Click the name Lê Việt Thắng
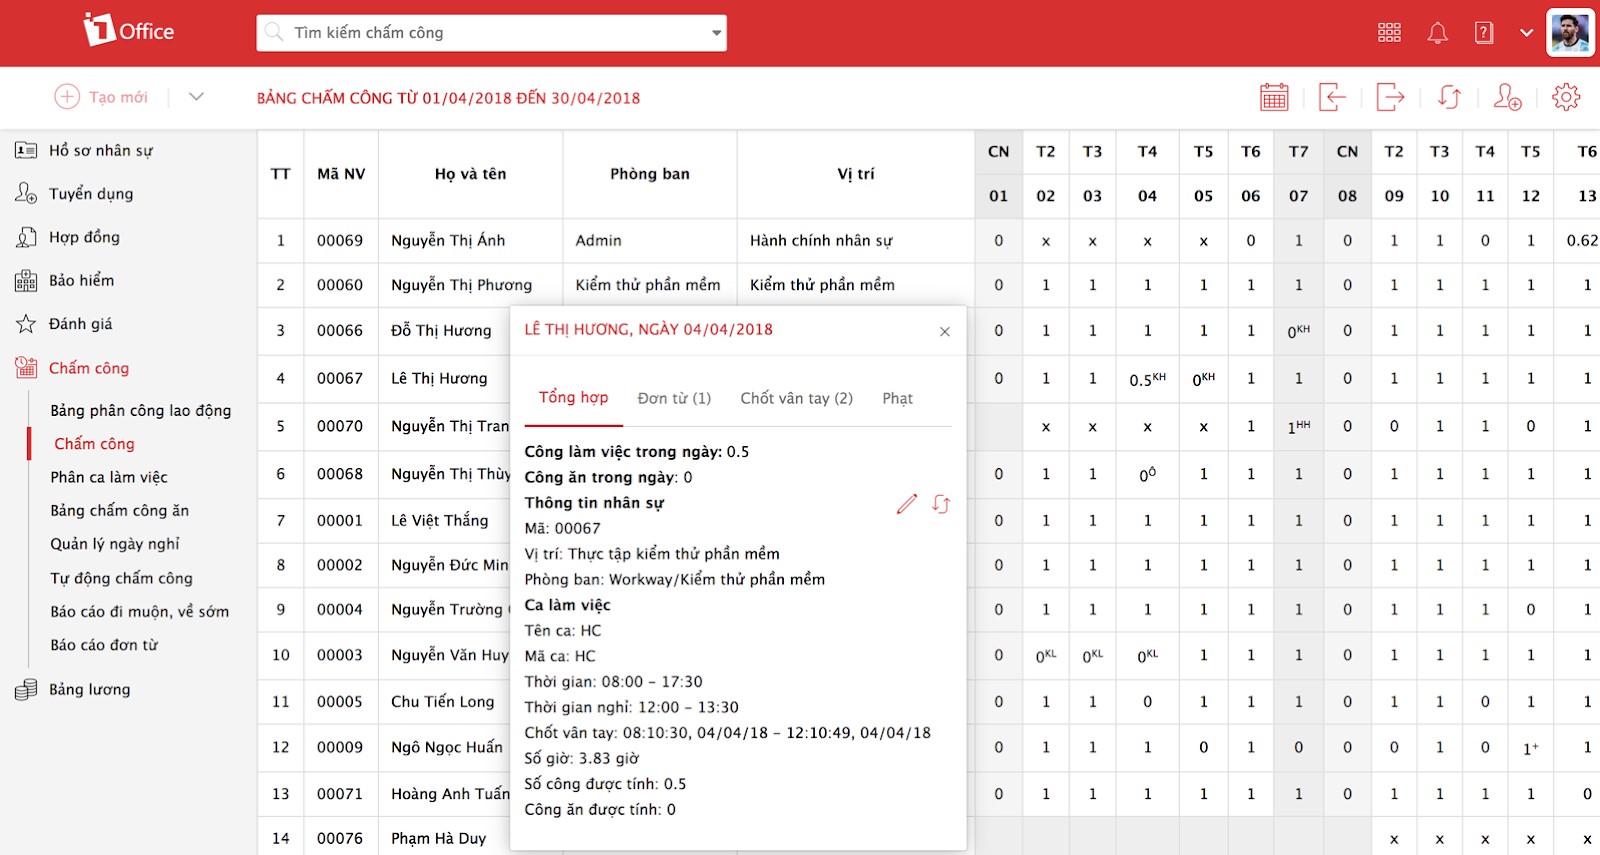Screen dimensions: 1600x855 coord(439,520)
